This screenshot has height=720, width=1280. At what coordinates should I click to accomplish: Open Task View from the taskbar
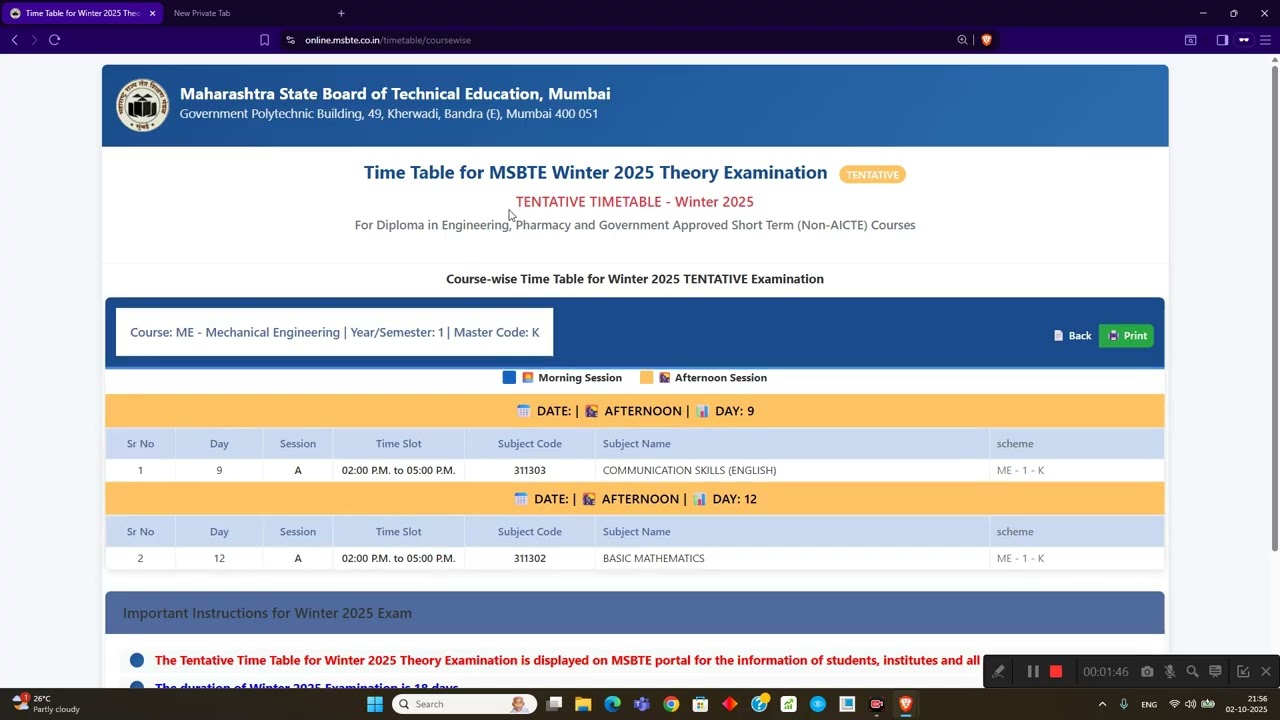(x=554, y=704)
